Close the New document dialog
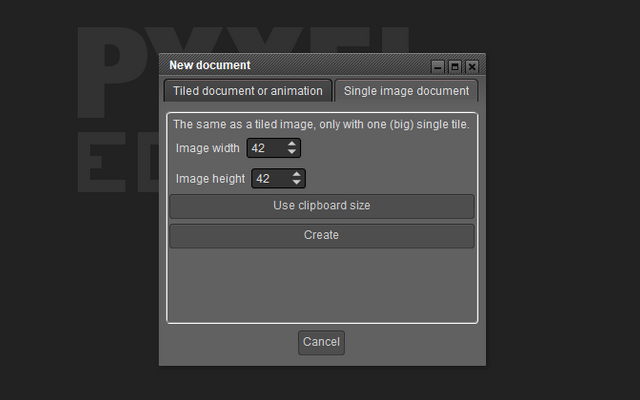This screenshot has width=640, height=400. pos(472,67)
